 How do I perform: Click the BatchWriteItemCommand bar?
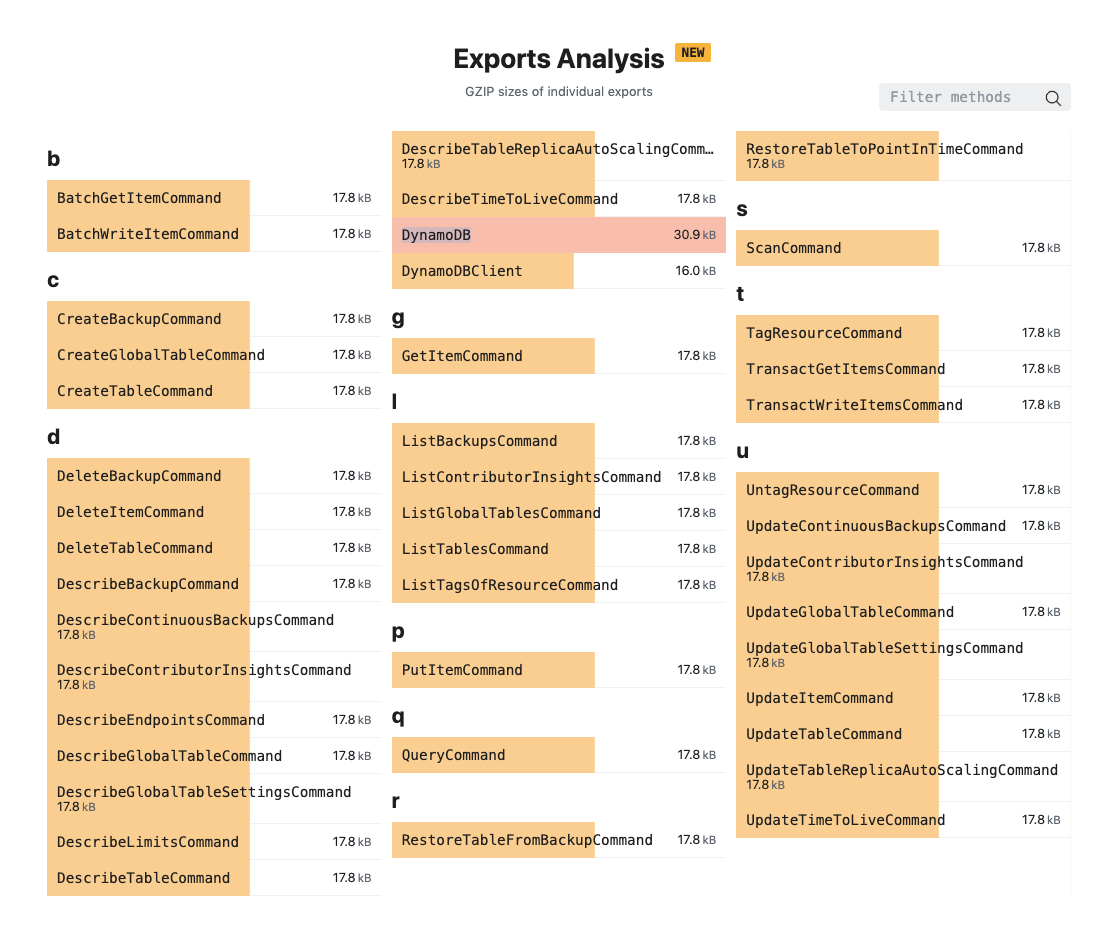point(147,233)
